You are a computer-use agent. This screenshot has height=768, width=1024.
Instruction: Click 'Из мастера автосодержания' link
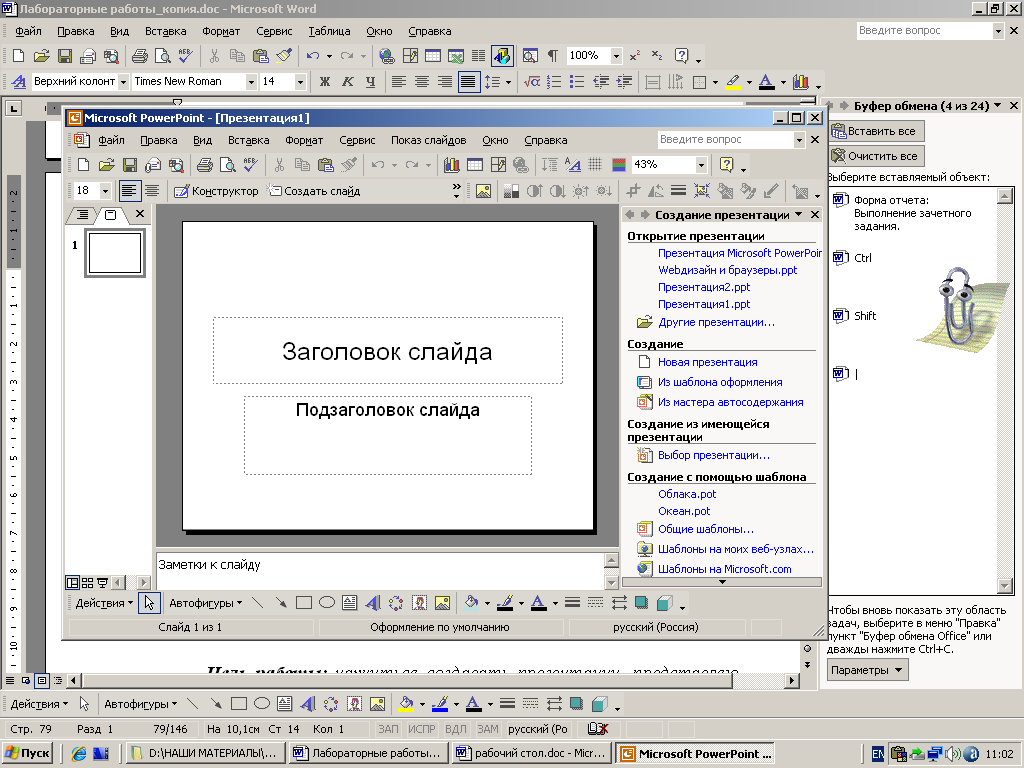pyautogui.click(x=730, y=402)
